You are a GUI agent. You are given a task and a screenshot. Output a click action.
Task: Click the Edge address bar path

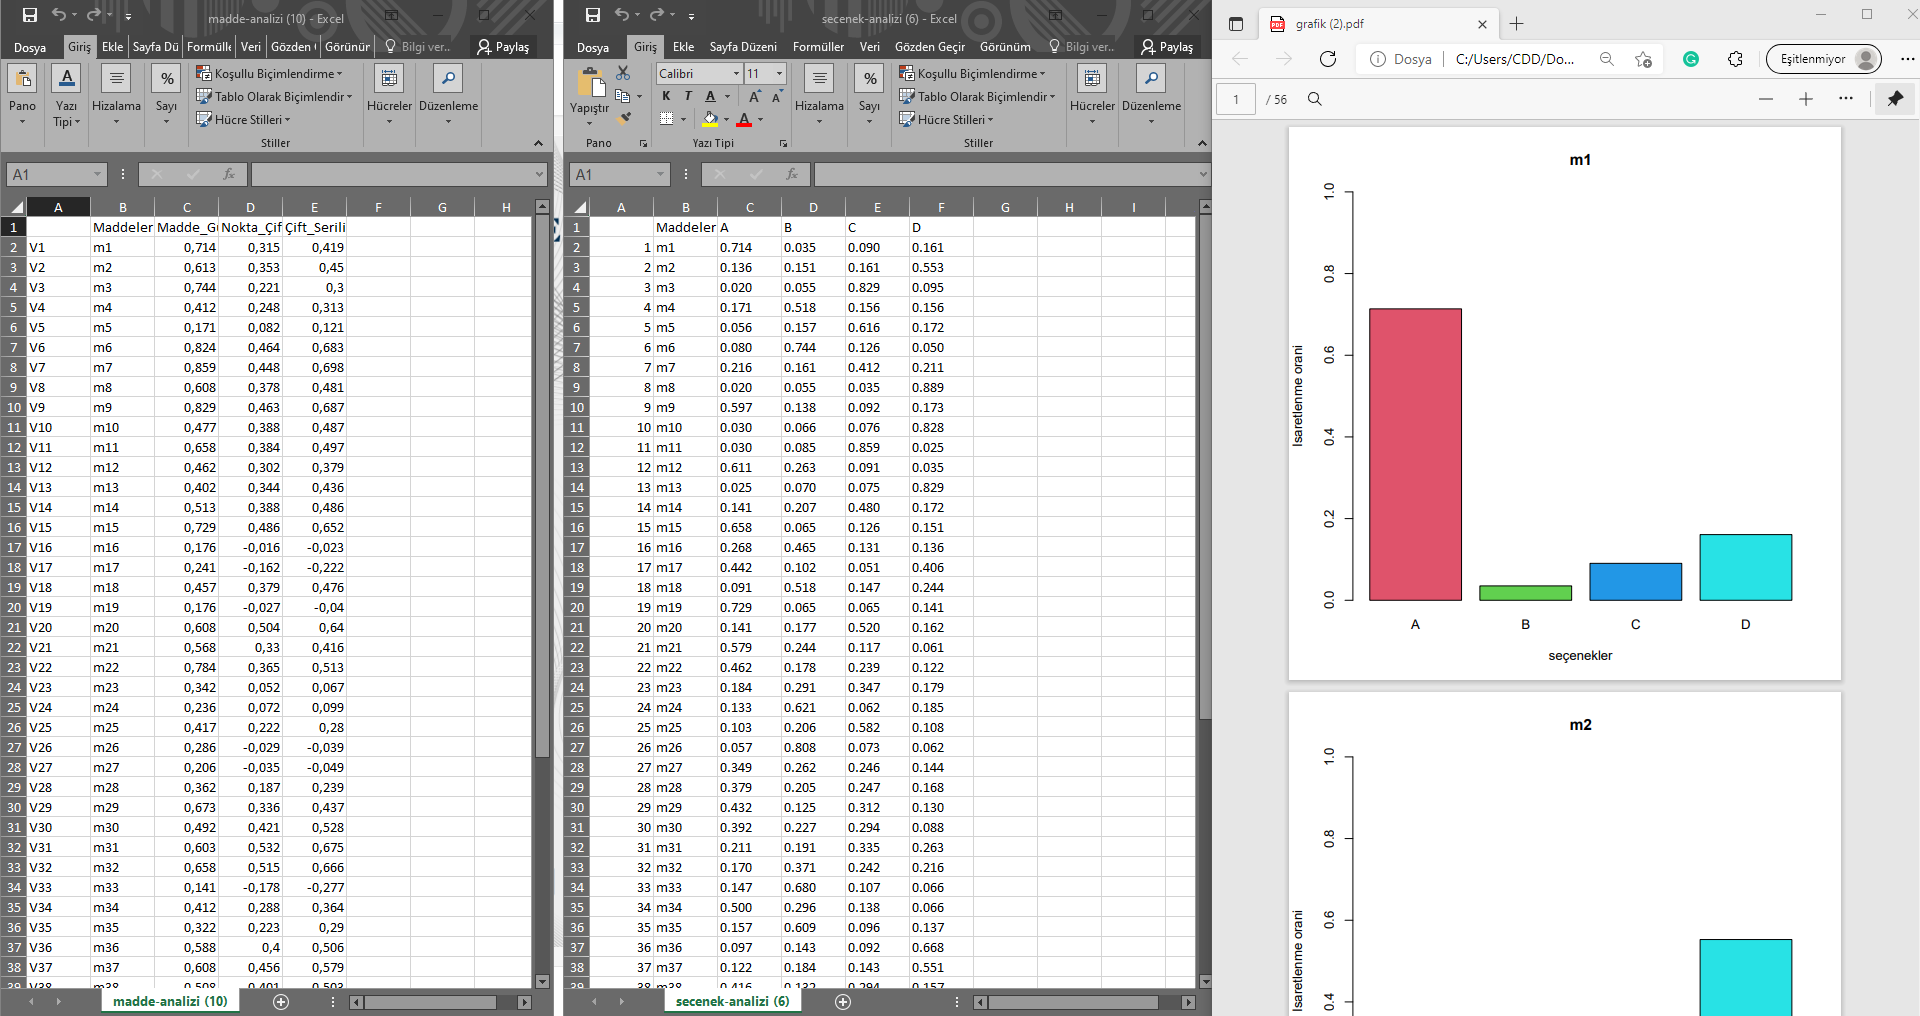coord(1515,59)
